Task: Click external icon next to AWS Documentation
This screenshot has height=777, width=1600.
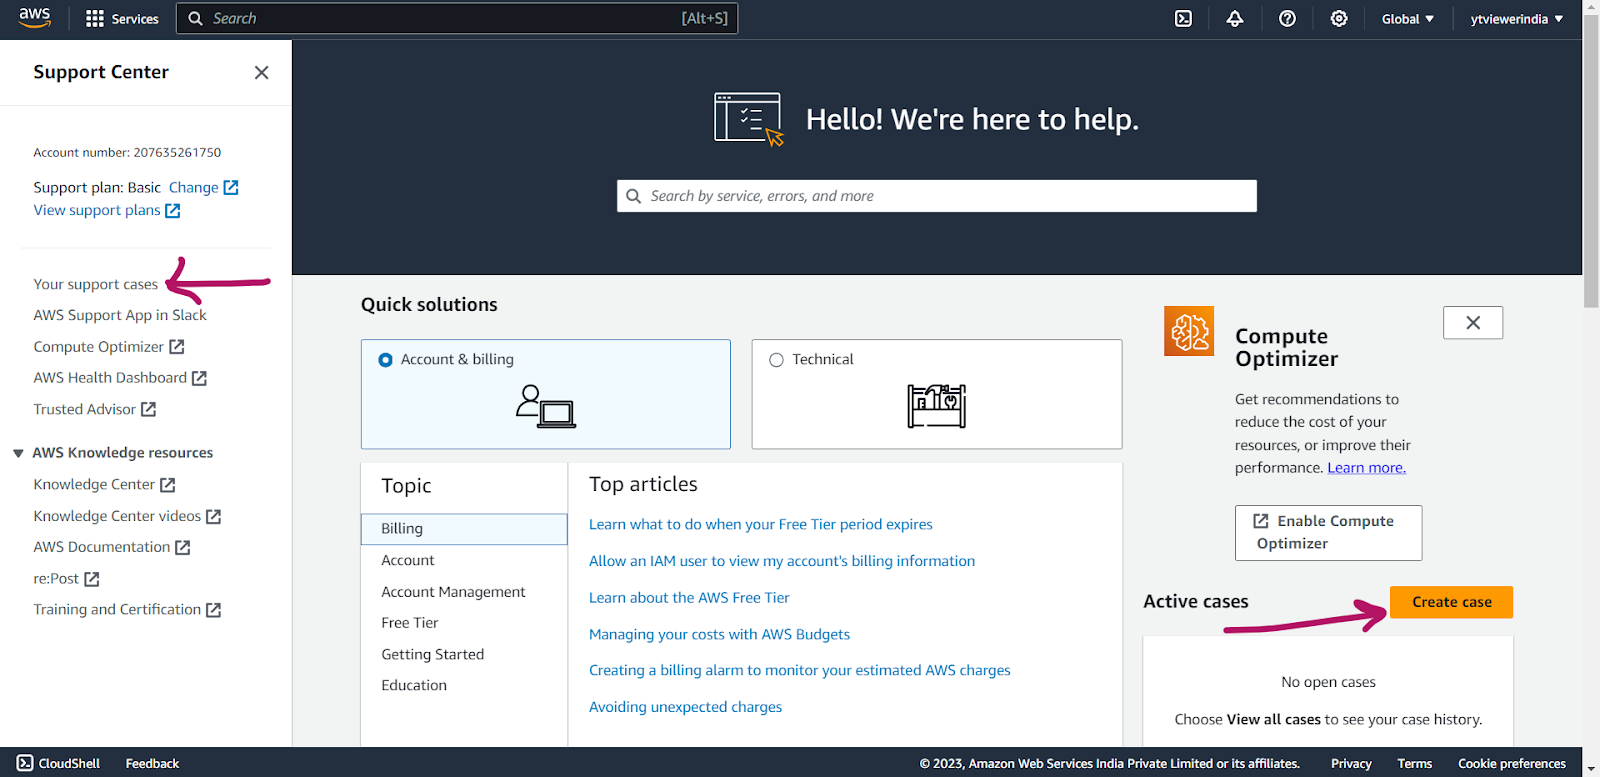Action: coord(182,547)
